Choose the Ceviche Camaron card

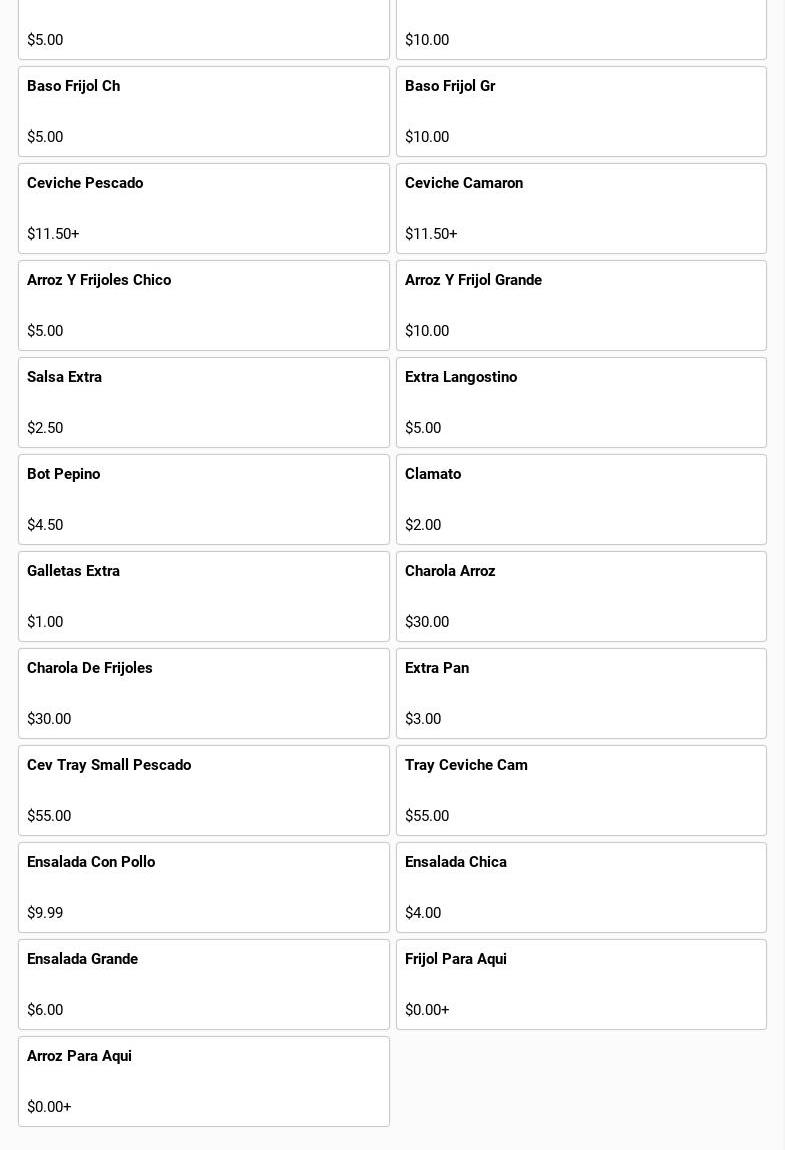click(x=581, y=208)
